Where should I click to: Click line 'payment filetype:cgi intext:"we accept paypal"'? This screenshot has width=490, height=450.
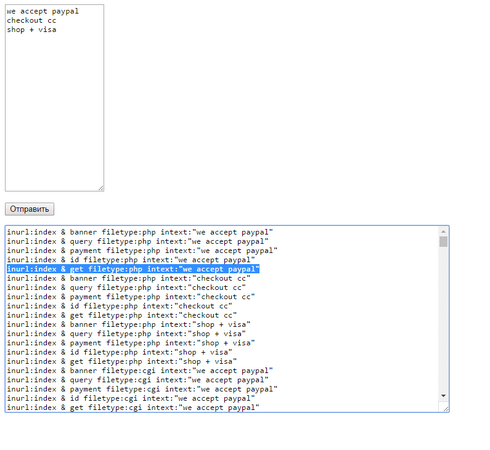click(142, 389)
